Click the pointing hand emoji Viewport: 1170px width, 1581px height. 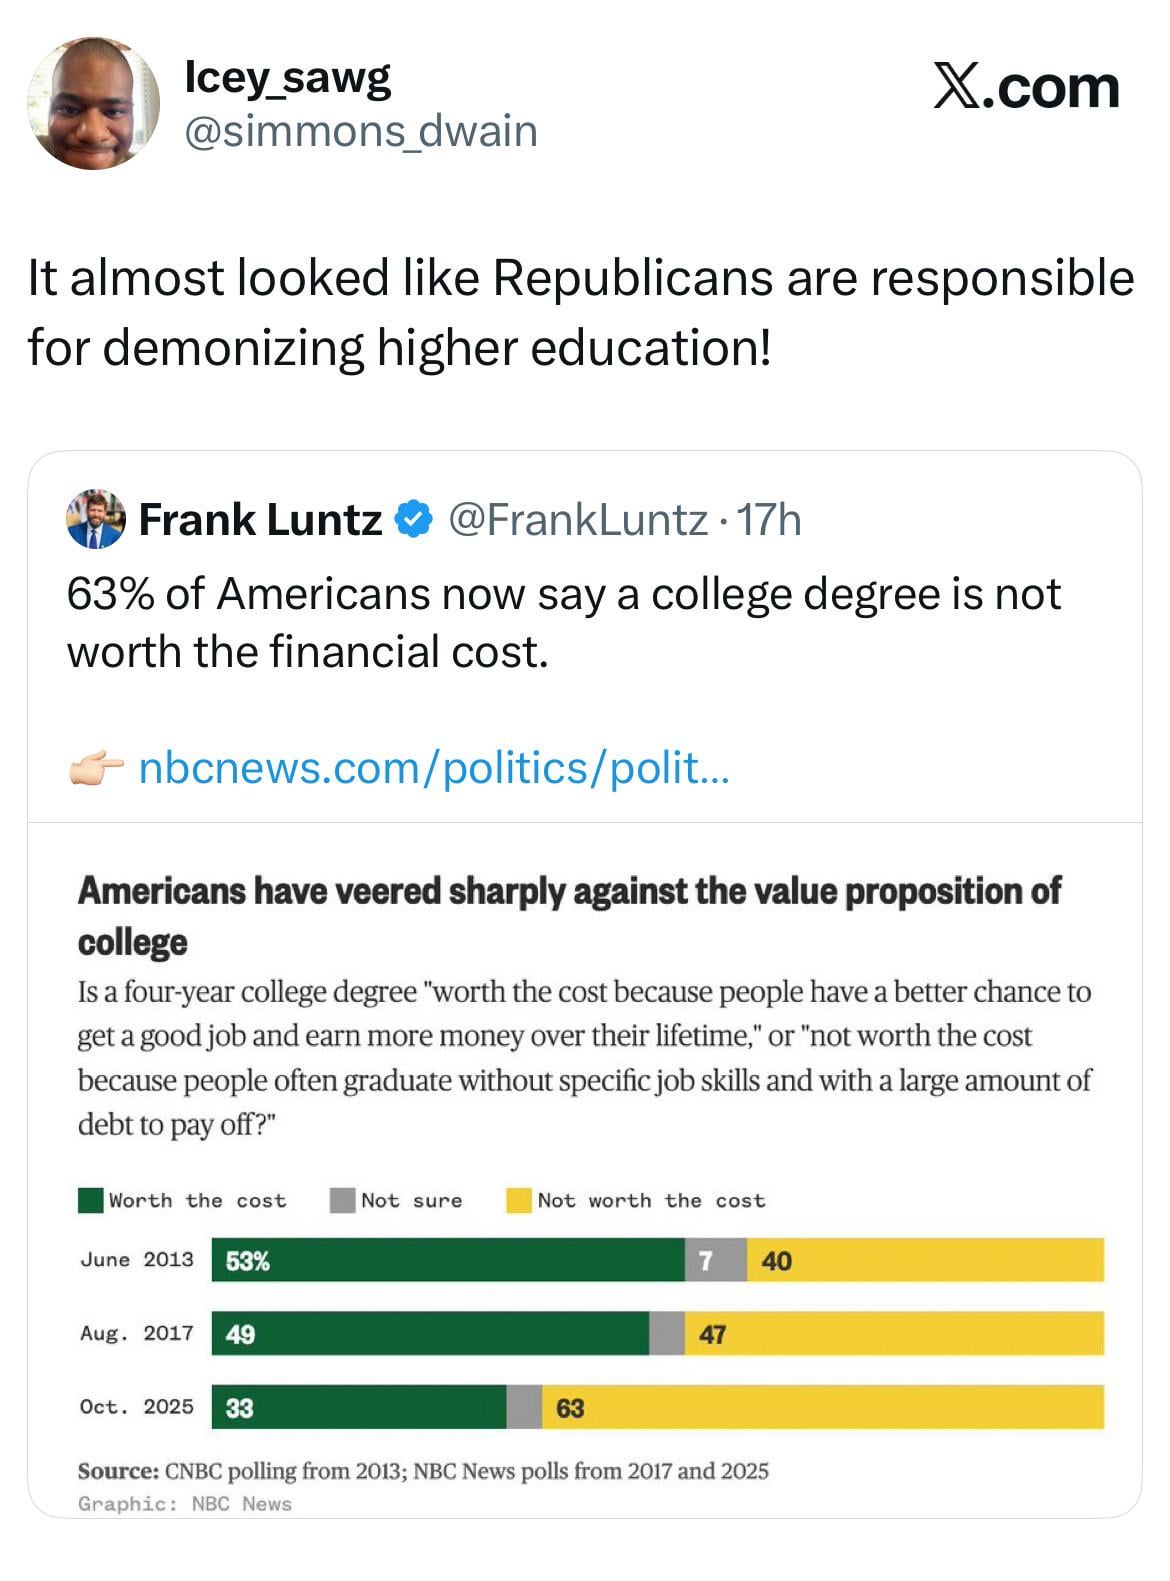pyautogui.click(x=95, y=768)
